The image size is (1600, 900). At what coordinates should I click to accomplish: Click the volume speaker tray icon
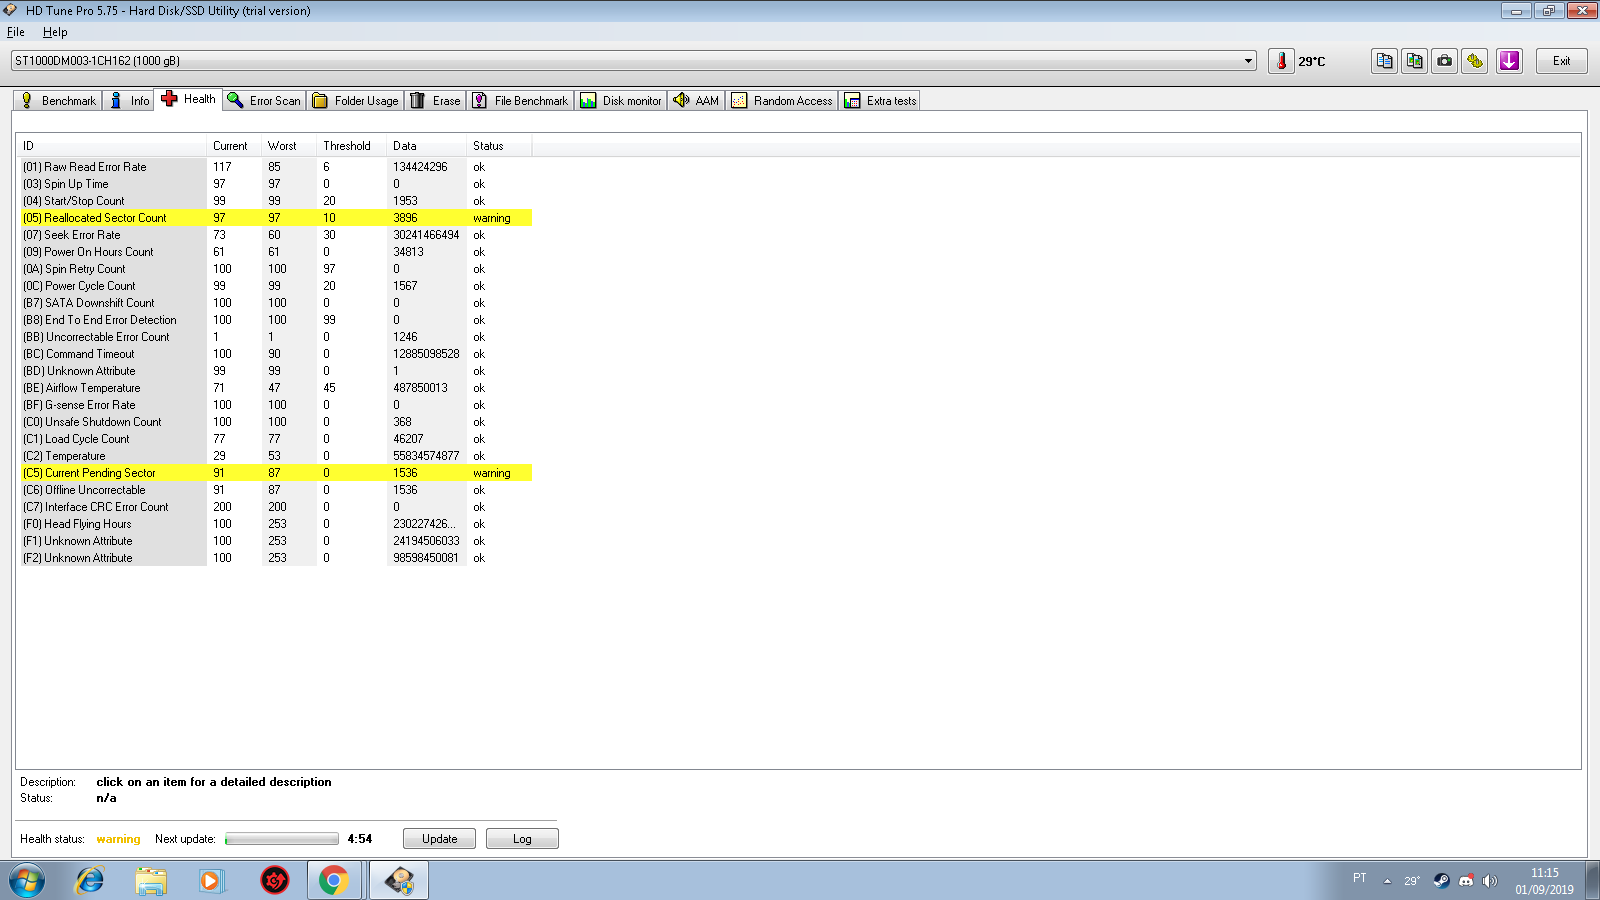pyautogui.click(x=1490, y=880)
